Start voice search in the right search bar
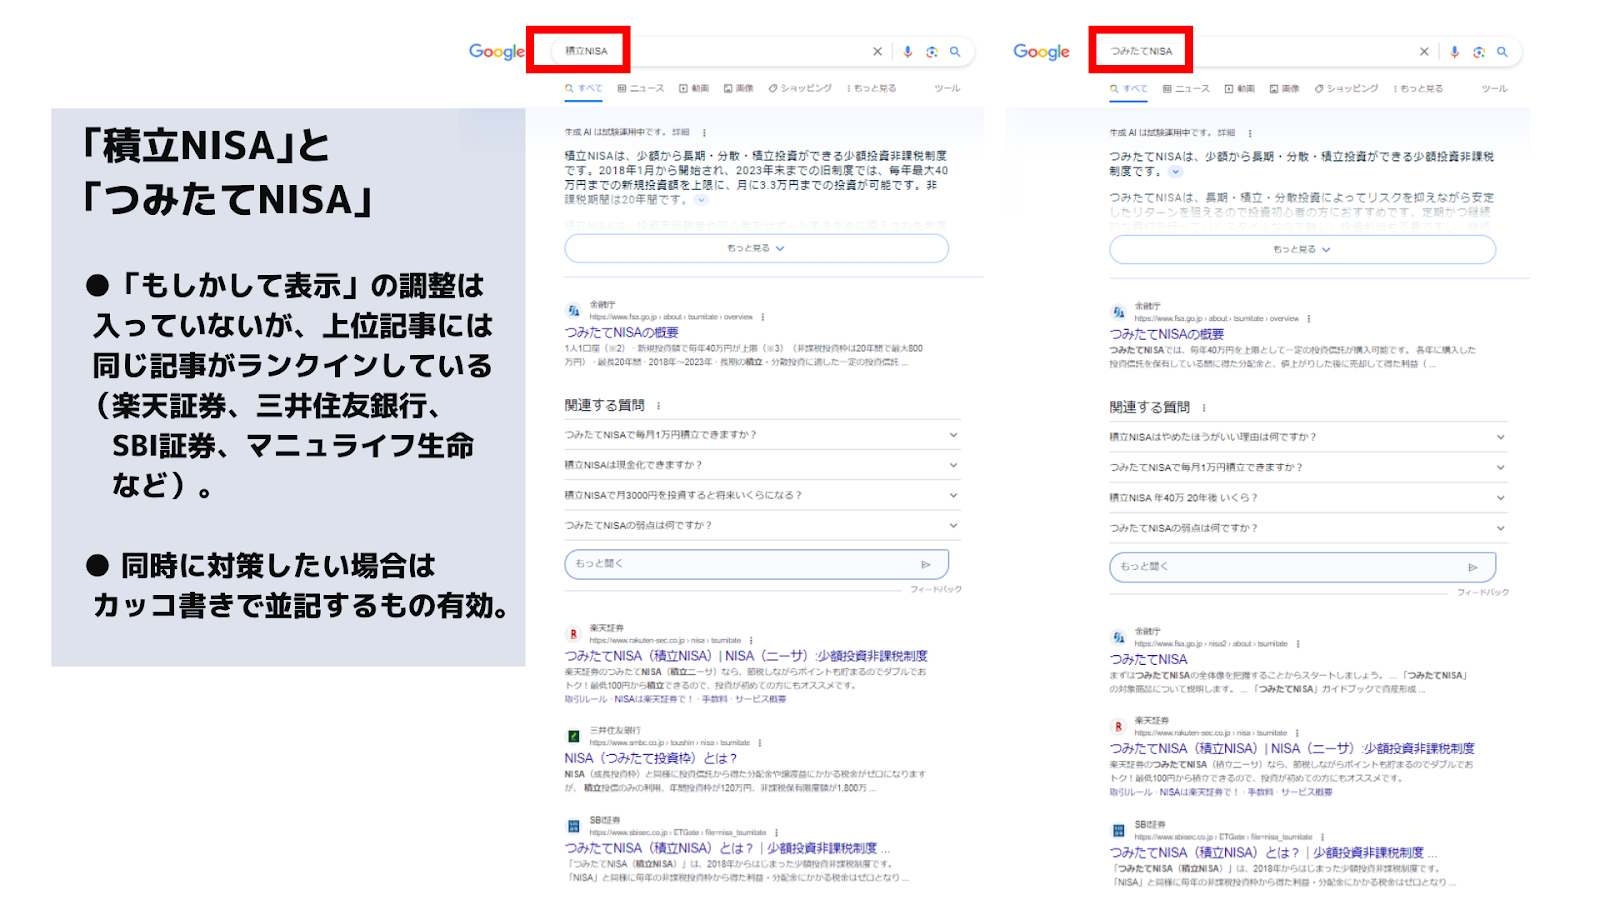Image resolution: width=1600 pixels, height=900 pixels. [x=1454, y=52]
